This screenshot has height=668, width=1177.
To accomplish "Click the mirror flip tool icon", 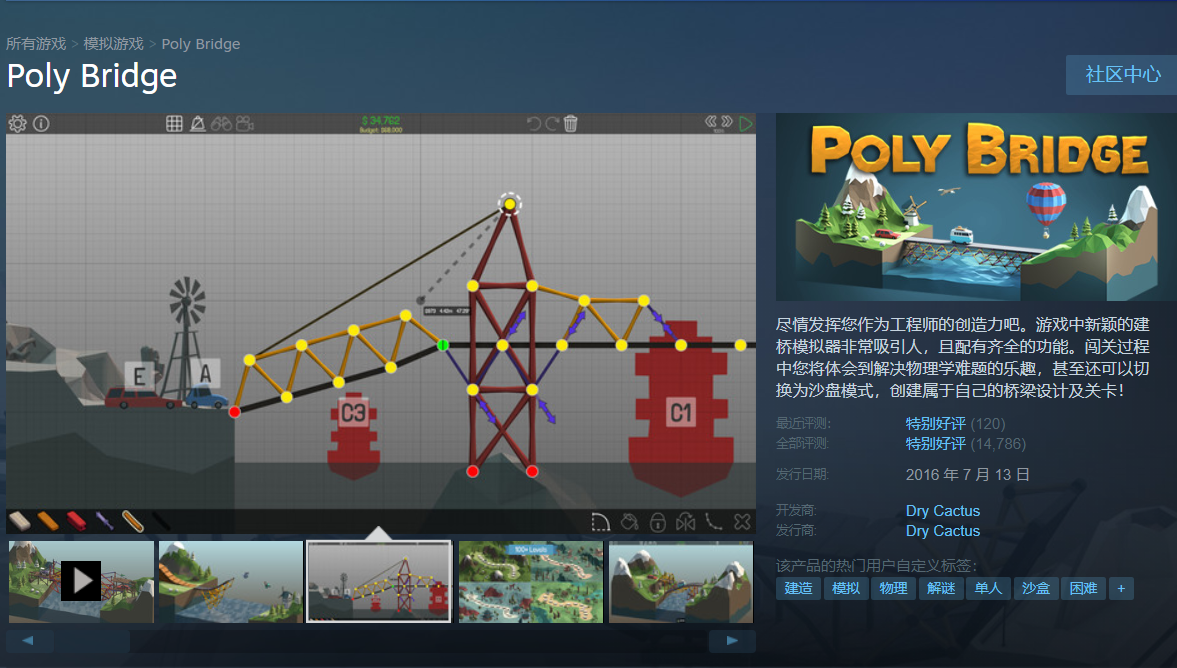I will (x=685, y=522).
